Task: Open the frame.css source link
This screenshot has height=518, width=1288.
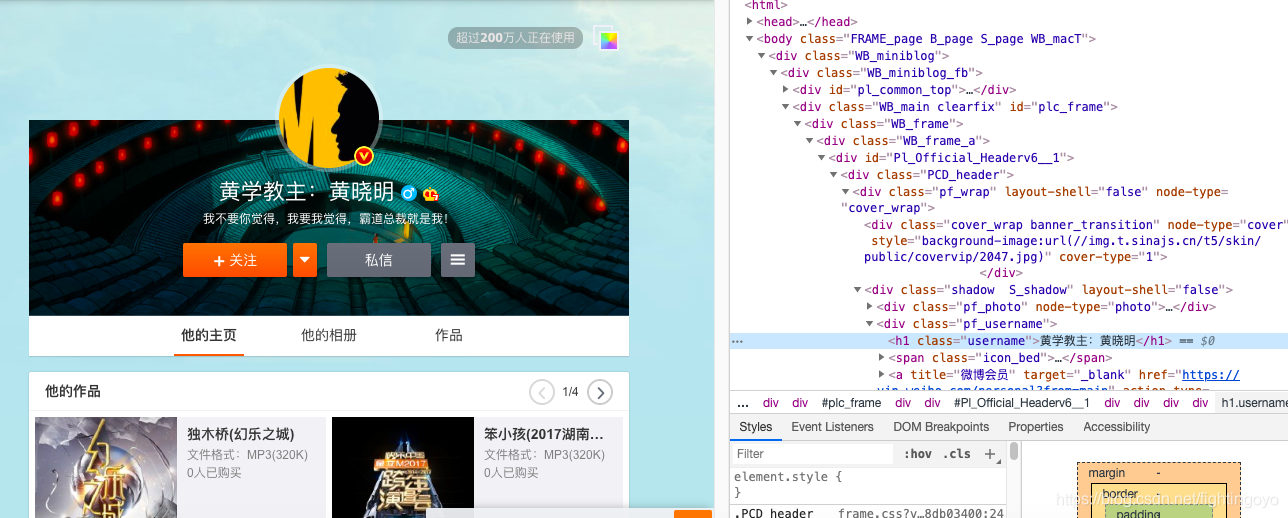Action: (x=921, y=513)
